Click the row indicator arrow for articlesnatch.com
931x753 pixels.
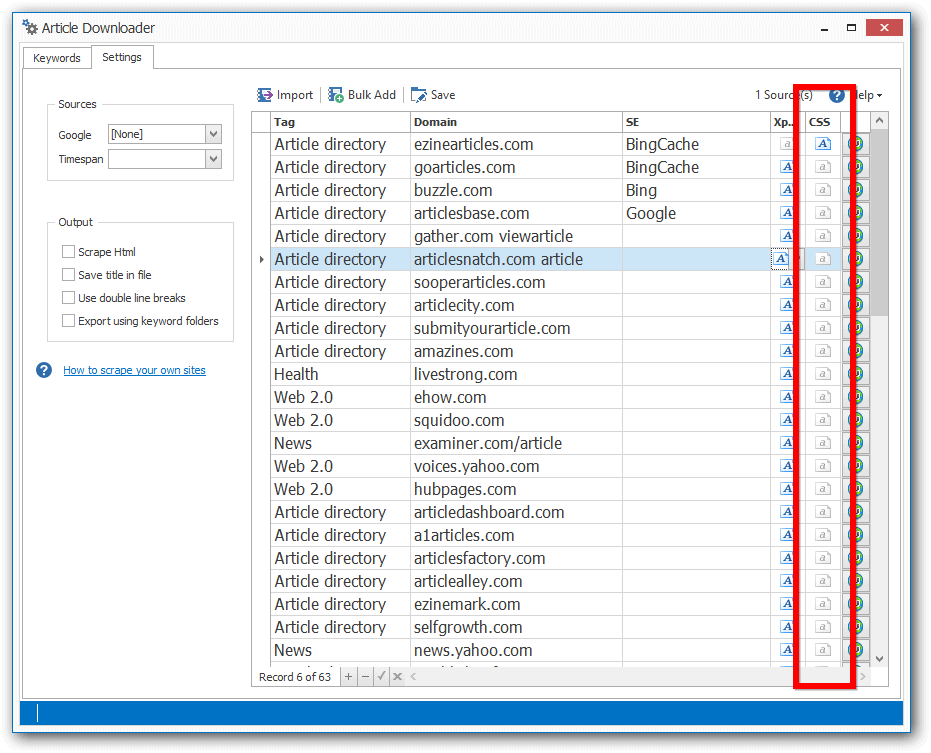(x=261, y=260)
